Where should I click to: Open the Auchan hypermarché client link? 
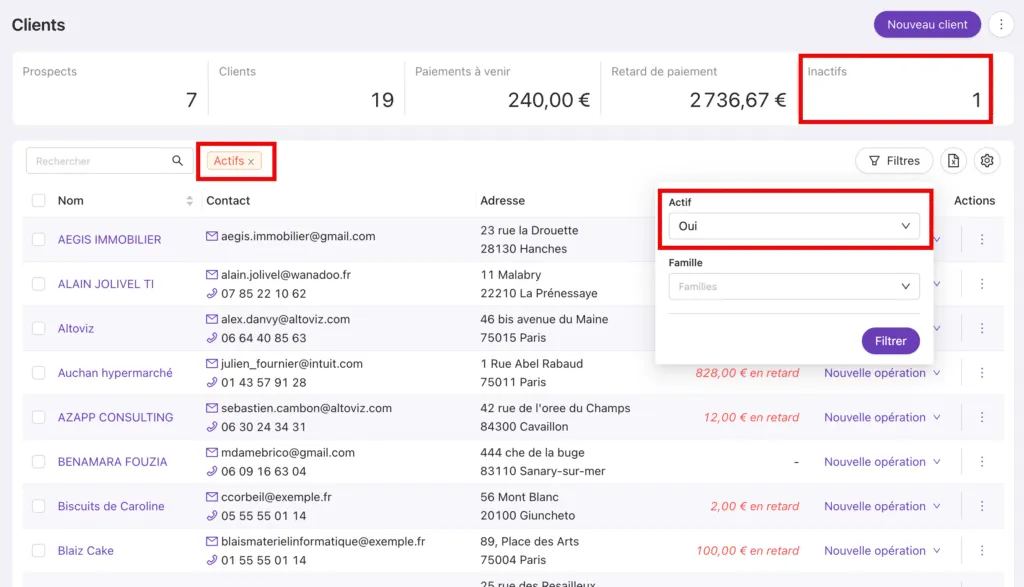tap(115, 373)
